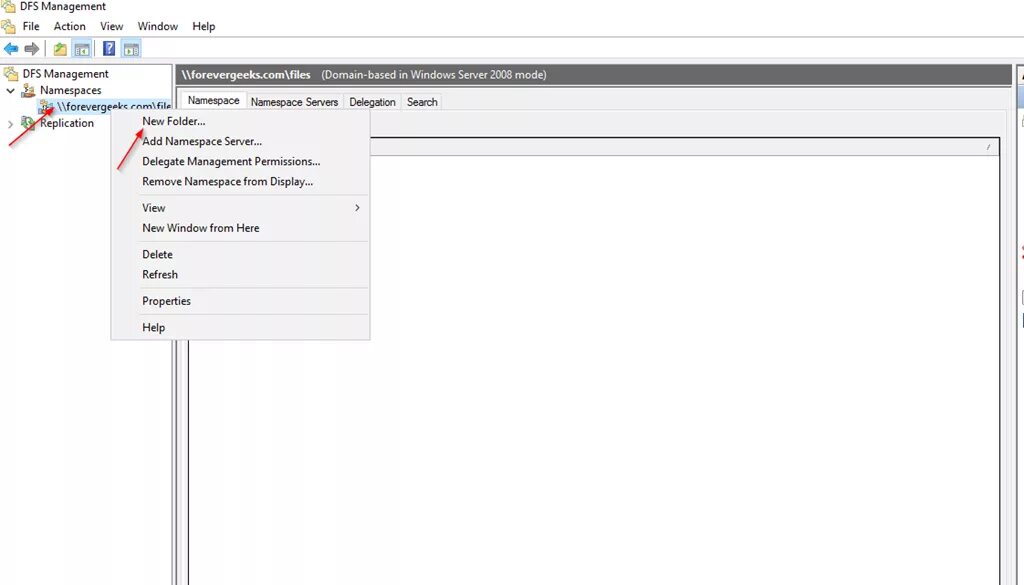The image size is (1024, 585).
Task: Click the Forward arrow toolbar icon
Action: coord(31,49)
